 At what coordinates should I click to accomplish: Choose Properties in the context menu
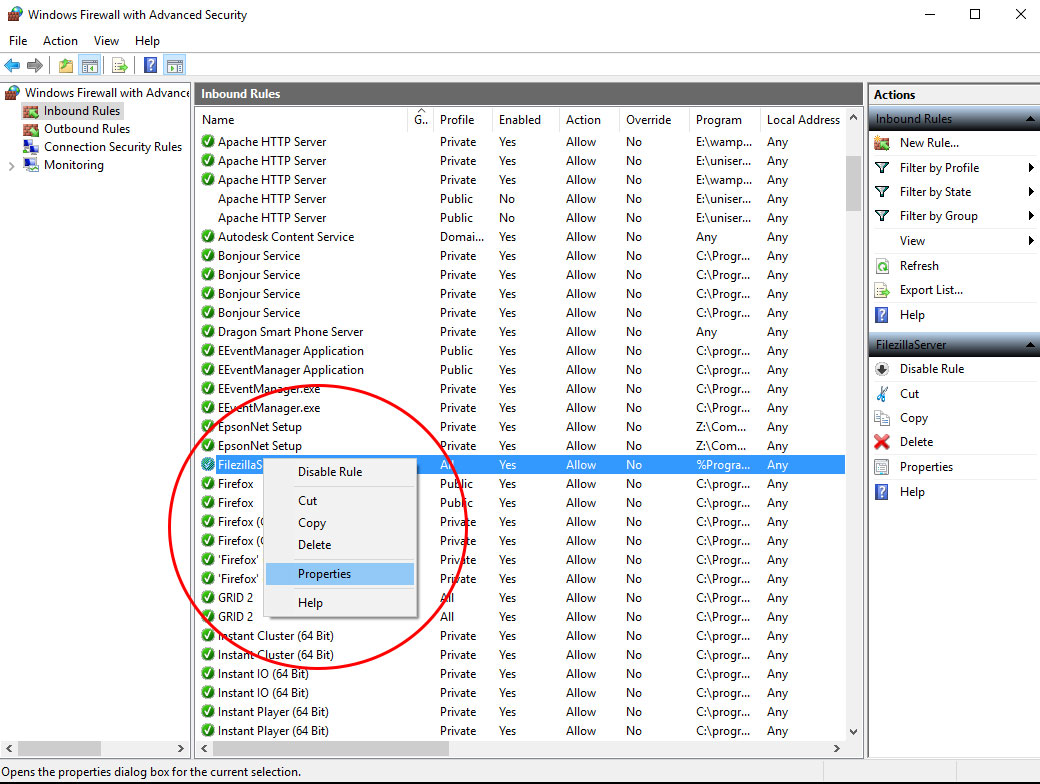(x=340, y=574)
